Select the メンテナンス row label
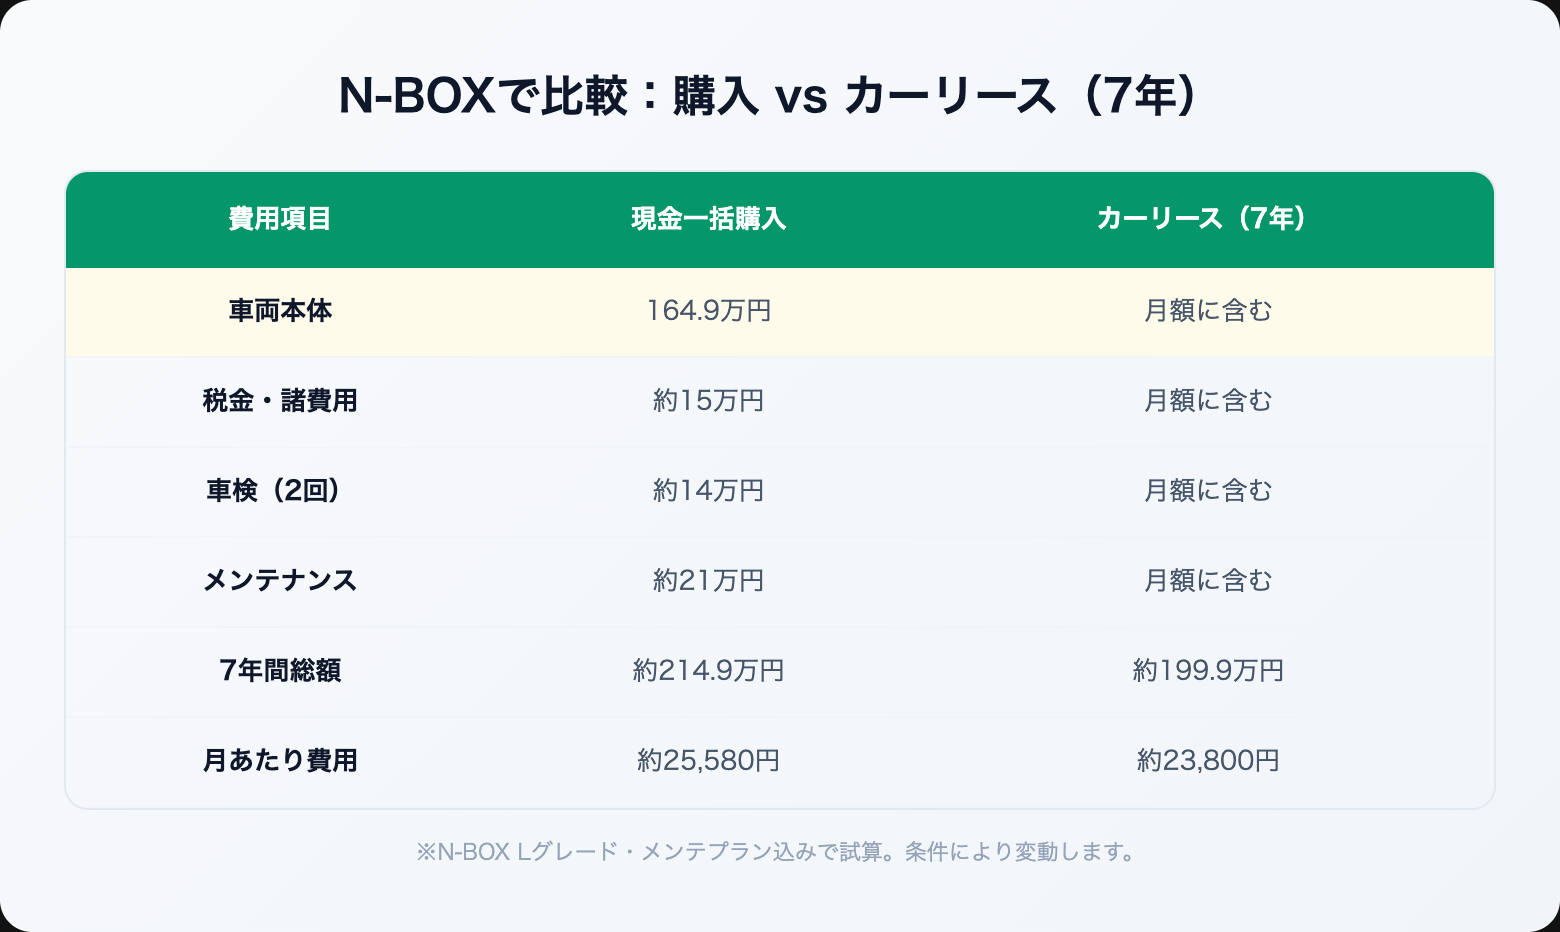1560x932 pixels. click(280, 581)
